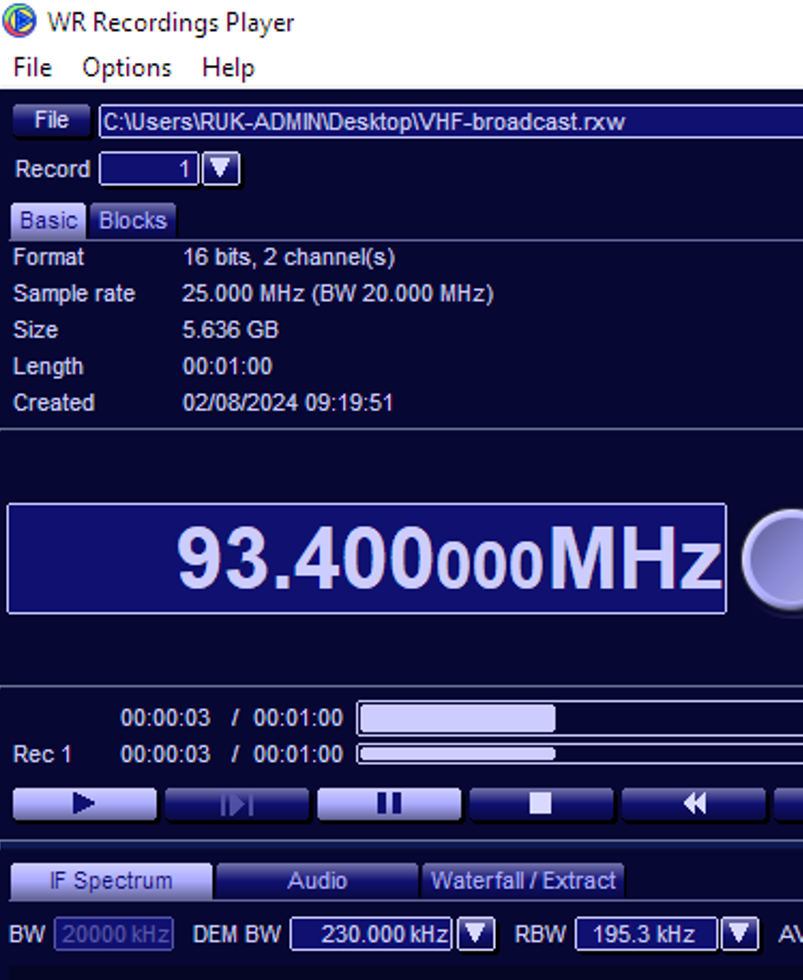Screen dimensions: 803x980
Task: Pause the recording playback
Action: [389, 804]
